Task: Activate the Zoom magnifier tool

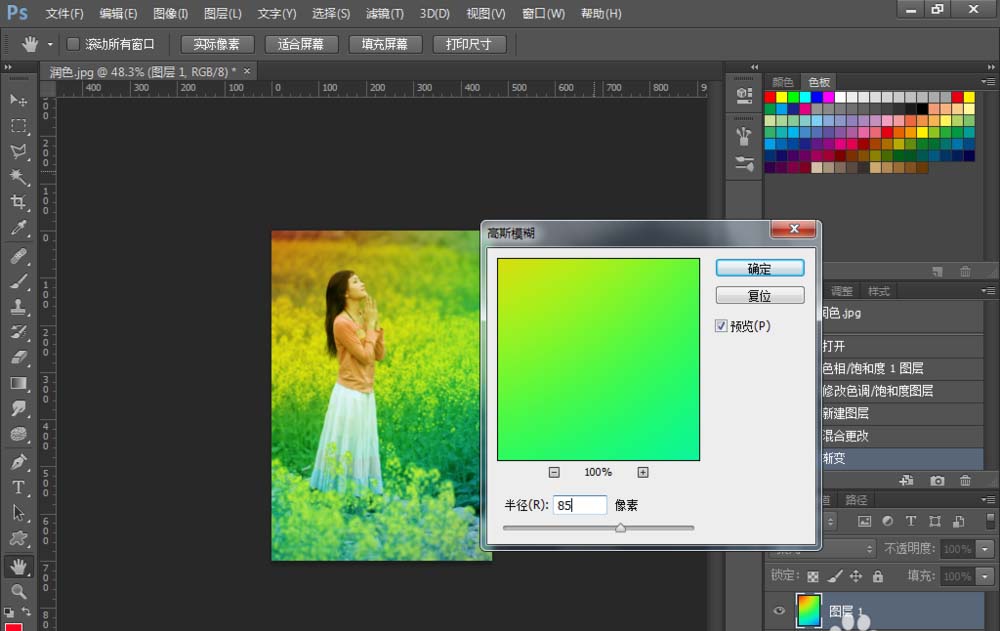Action: (x=18, y=591)
